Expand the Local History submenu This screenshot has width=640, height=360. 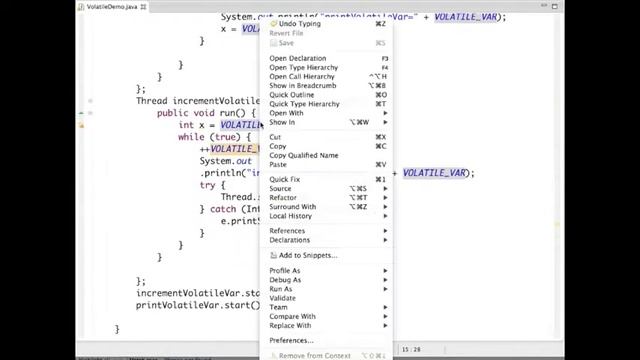coord(327,216)
